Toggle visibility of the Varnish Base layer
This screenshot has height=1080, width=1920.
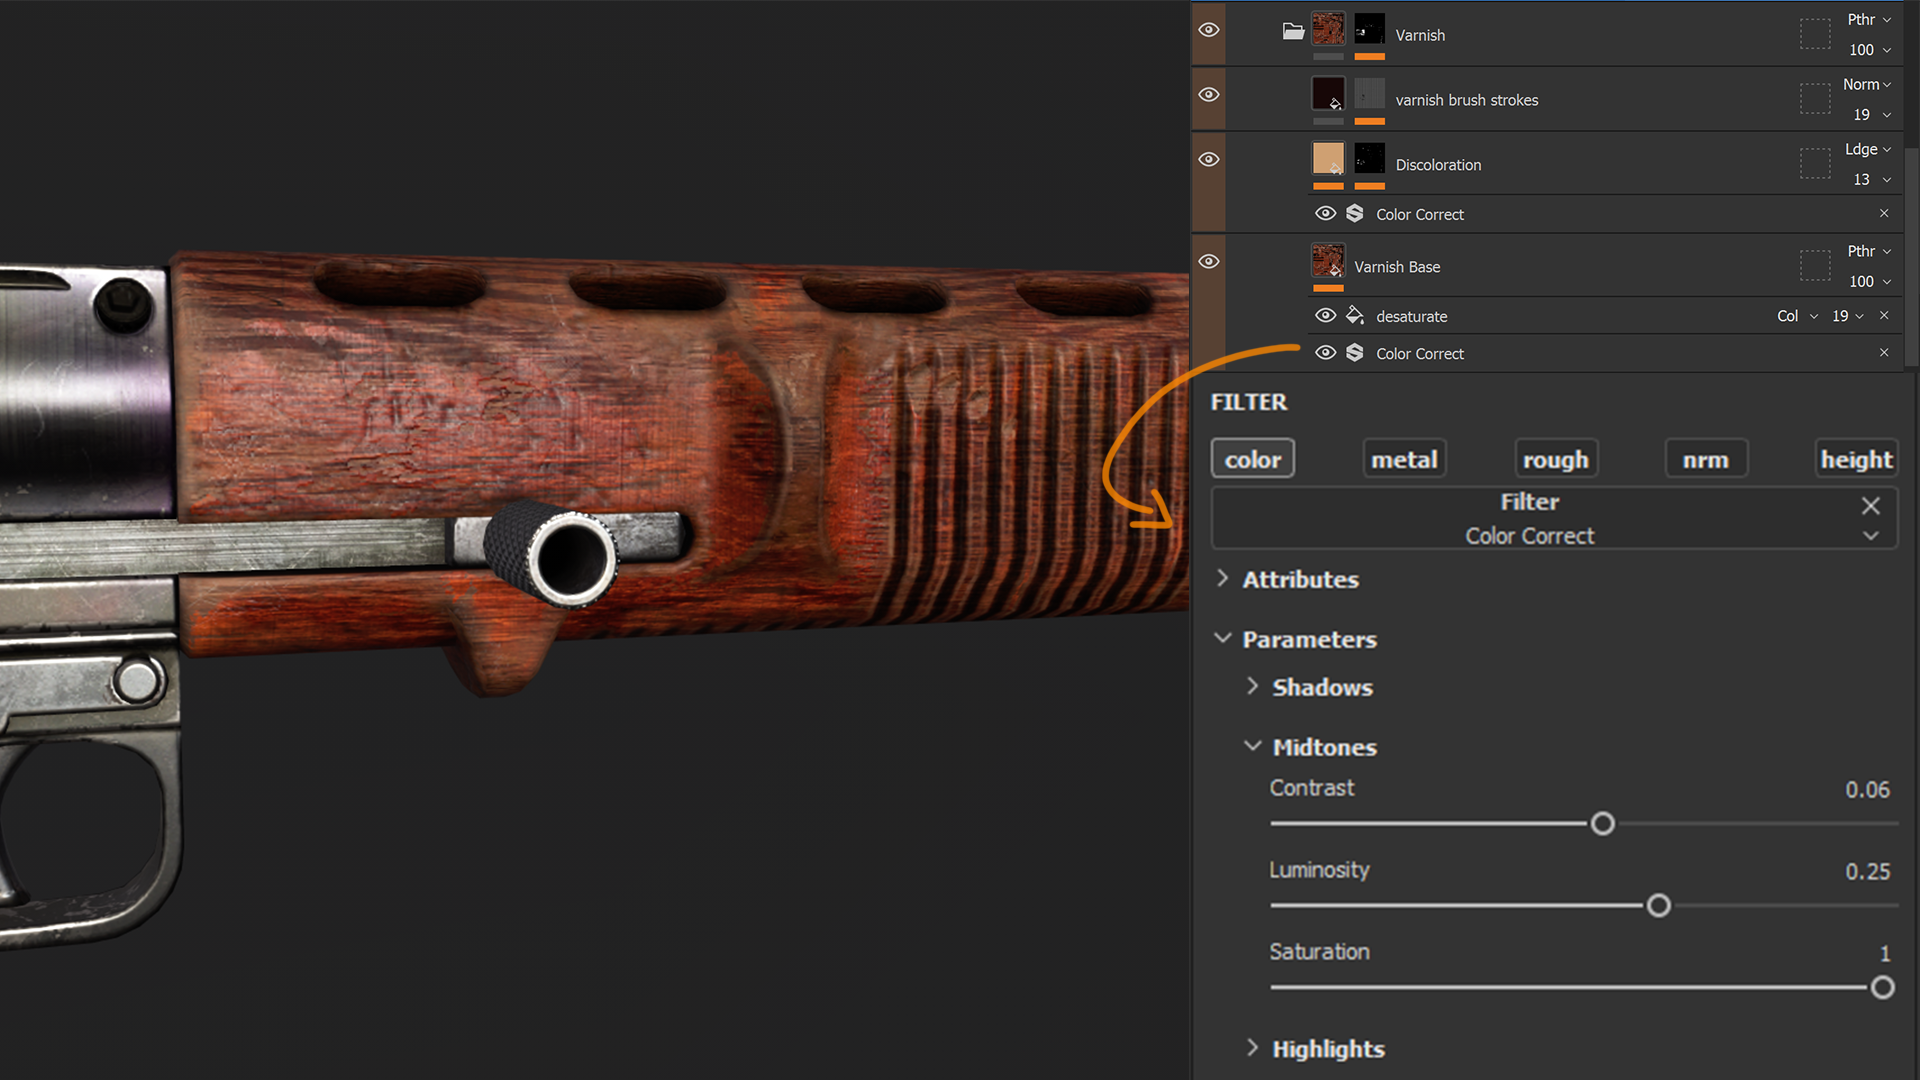pos(1209,262)
